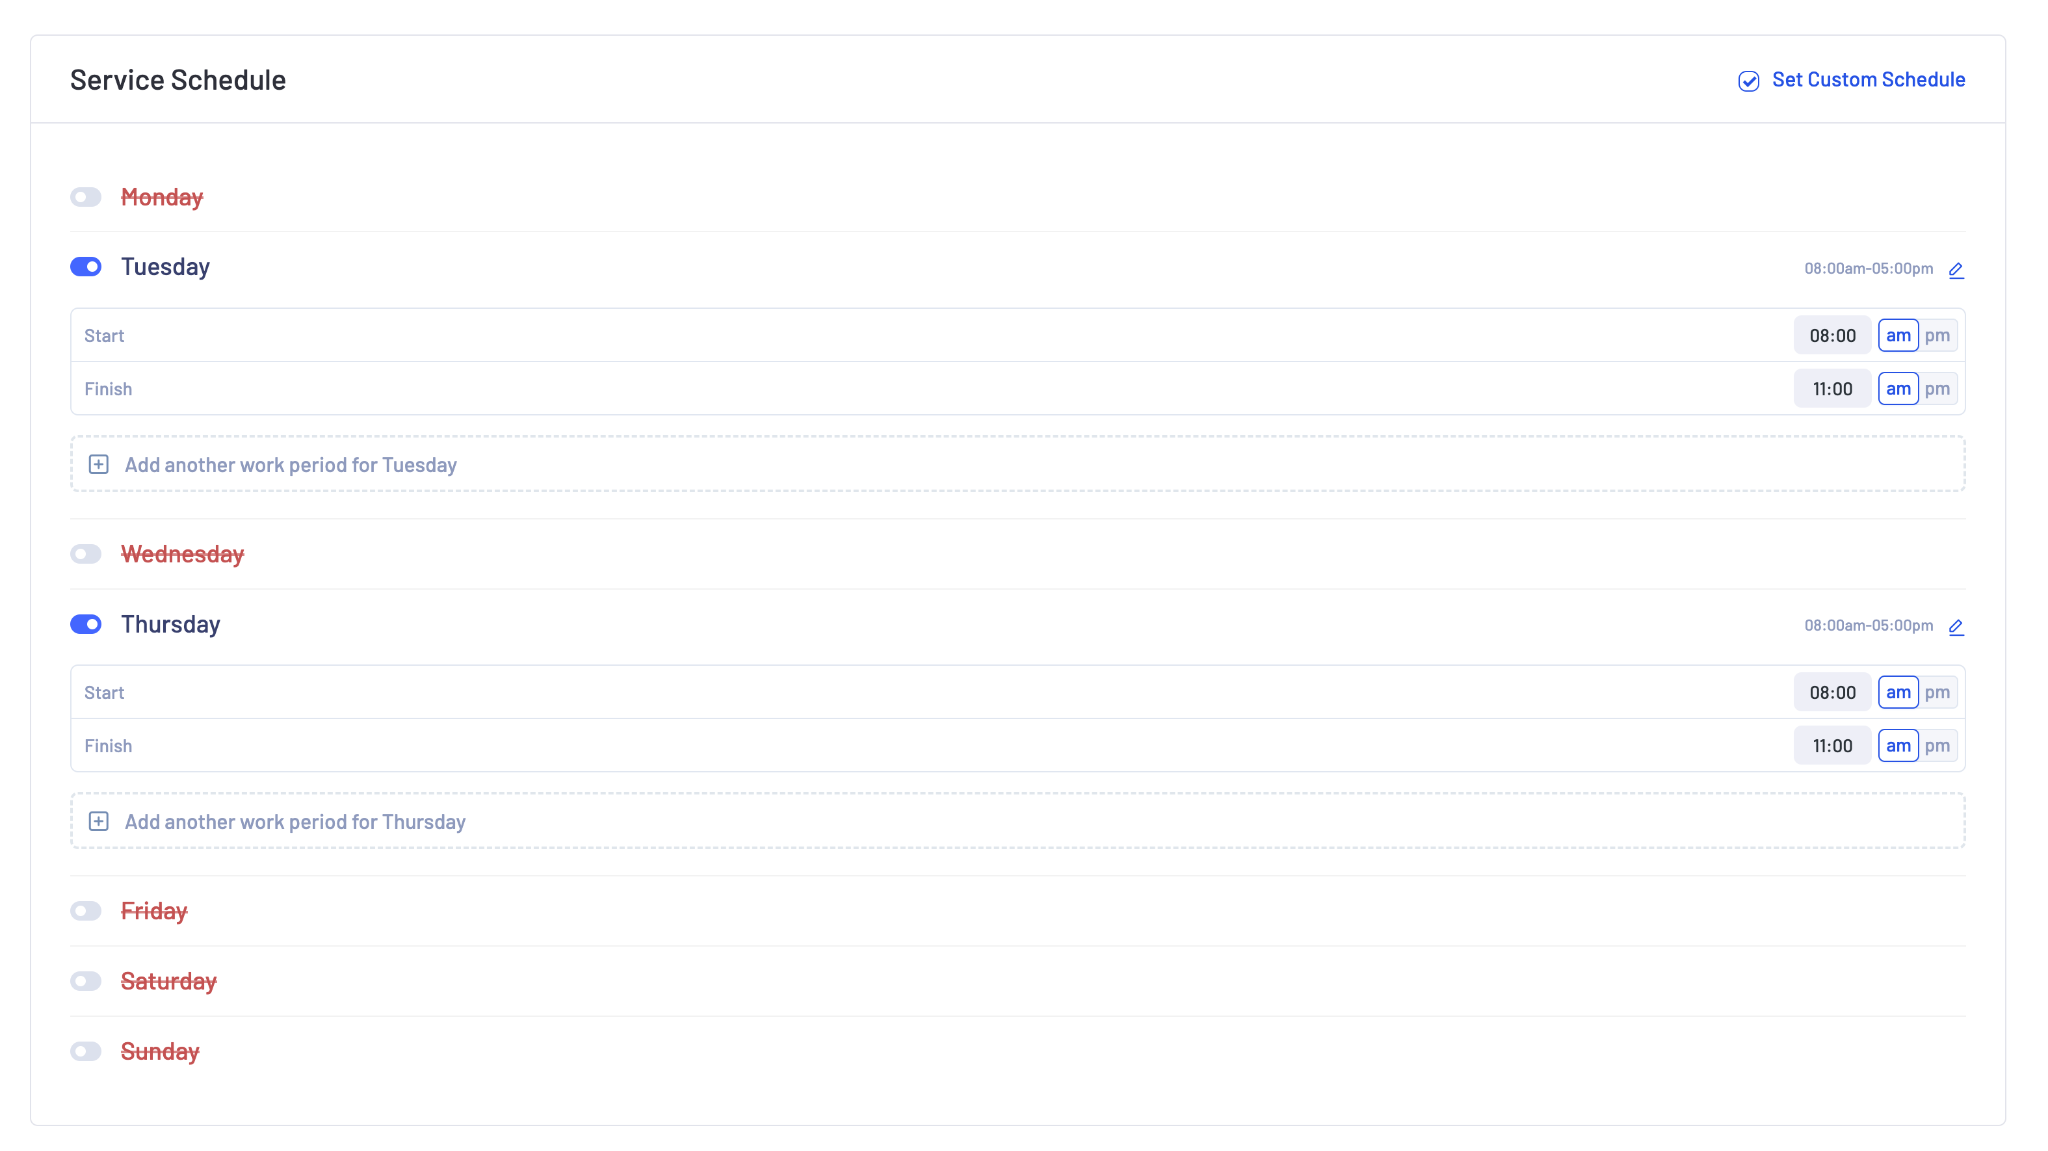This screenshot has width=2048, height=1151.
Task: Click the plus icon for Tuesday work period
Action: tap(100, 464)
